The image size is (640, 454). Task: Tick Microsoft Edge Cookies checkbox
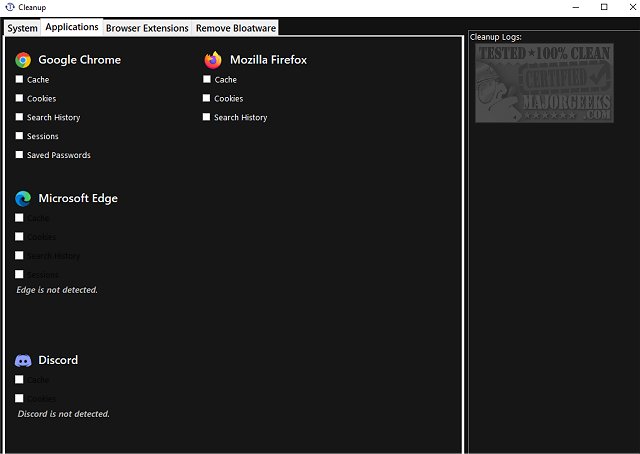coord(19,236)
